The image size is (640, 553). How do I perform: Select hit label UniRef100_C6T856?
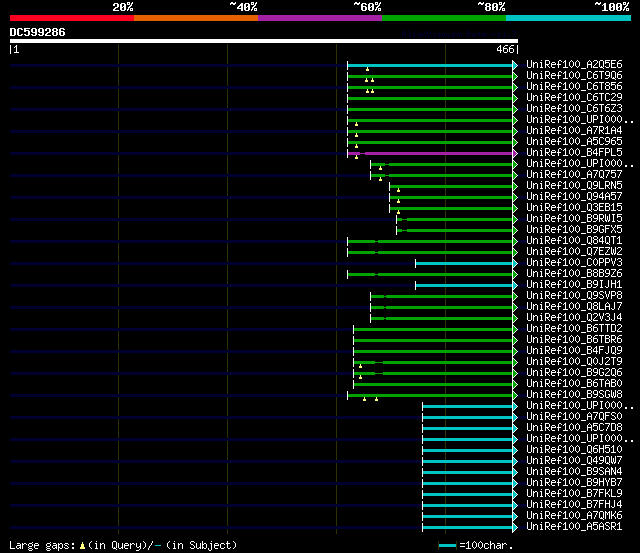[x=574, y=87]
